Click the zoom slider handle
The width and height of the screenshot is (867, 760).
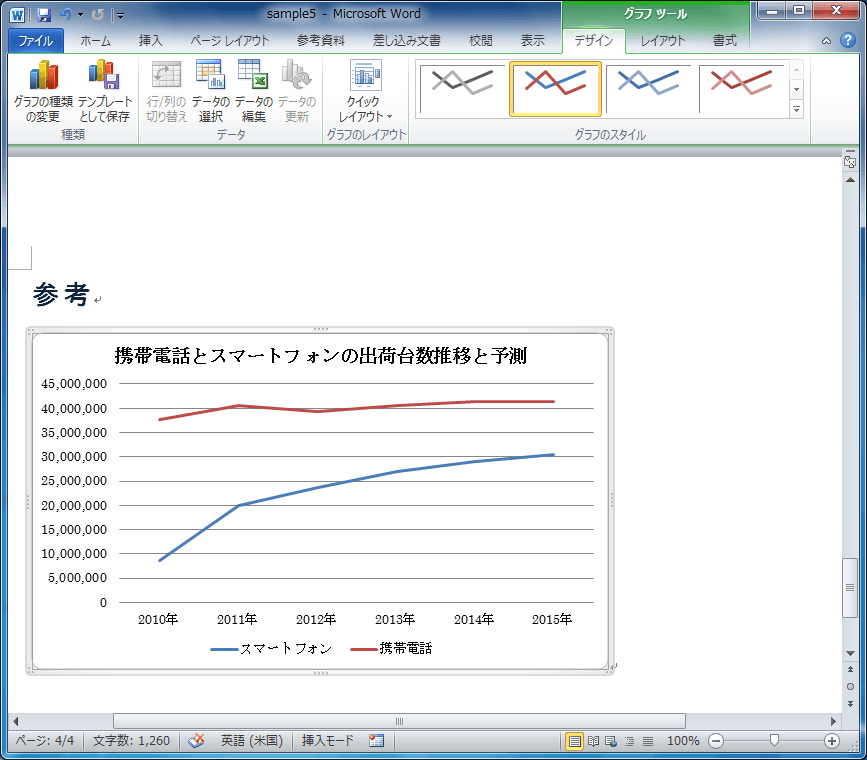(774, 741)
